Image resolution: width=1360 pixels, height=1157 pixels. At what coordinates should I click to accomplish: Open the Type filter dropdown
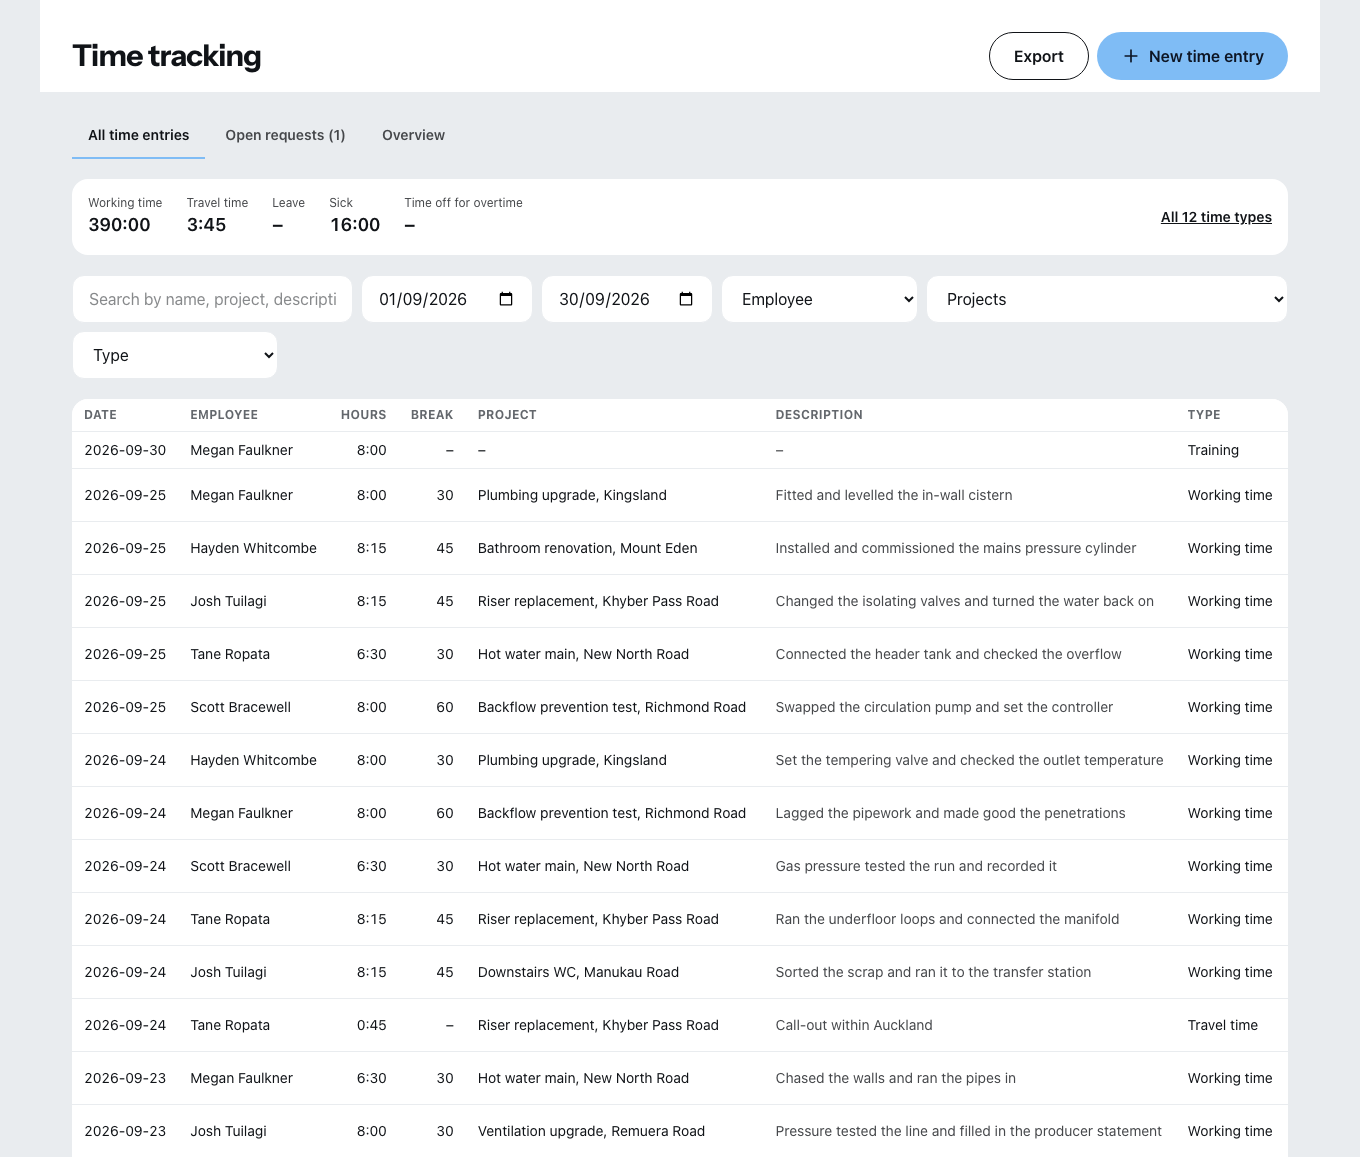coord(175,355)
